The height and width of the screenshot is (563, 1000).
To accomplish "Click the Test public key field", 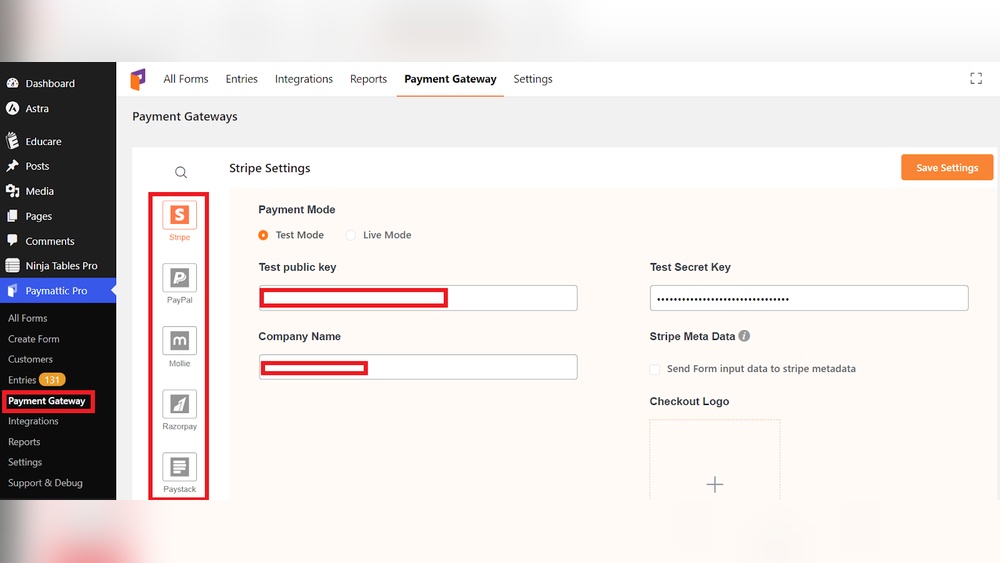I will (418, 298).
